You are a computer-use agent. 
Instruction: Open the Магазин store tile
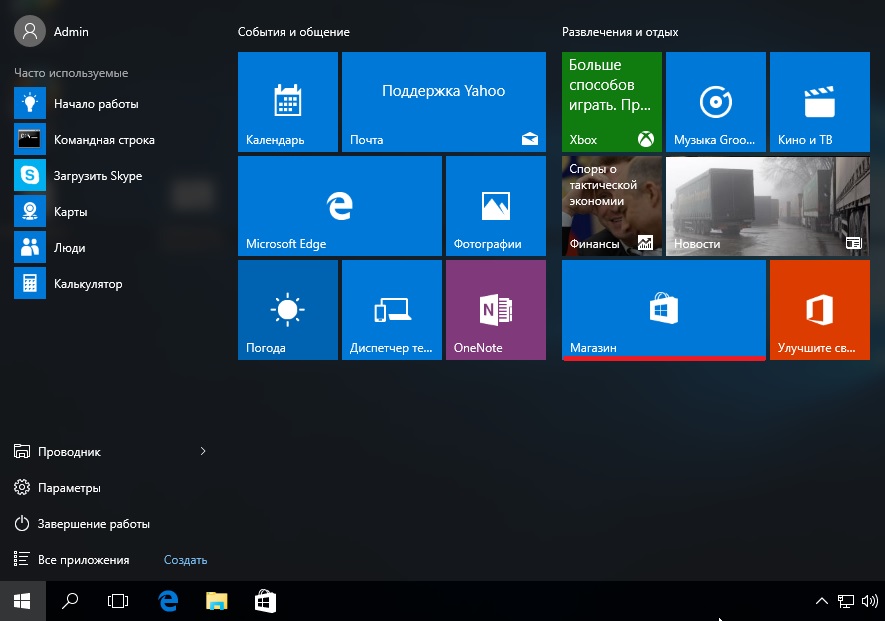(x=664, y=310)
